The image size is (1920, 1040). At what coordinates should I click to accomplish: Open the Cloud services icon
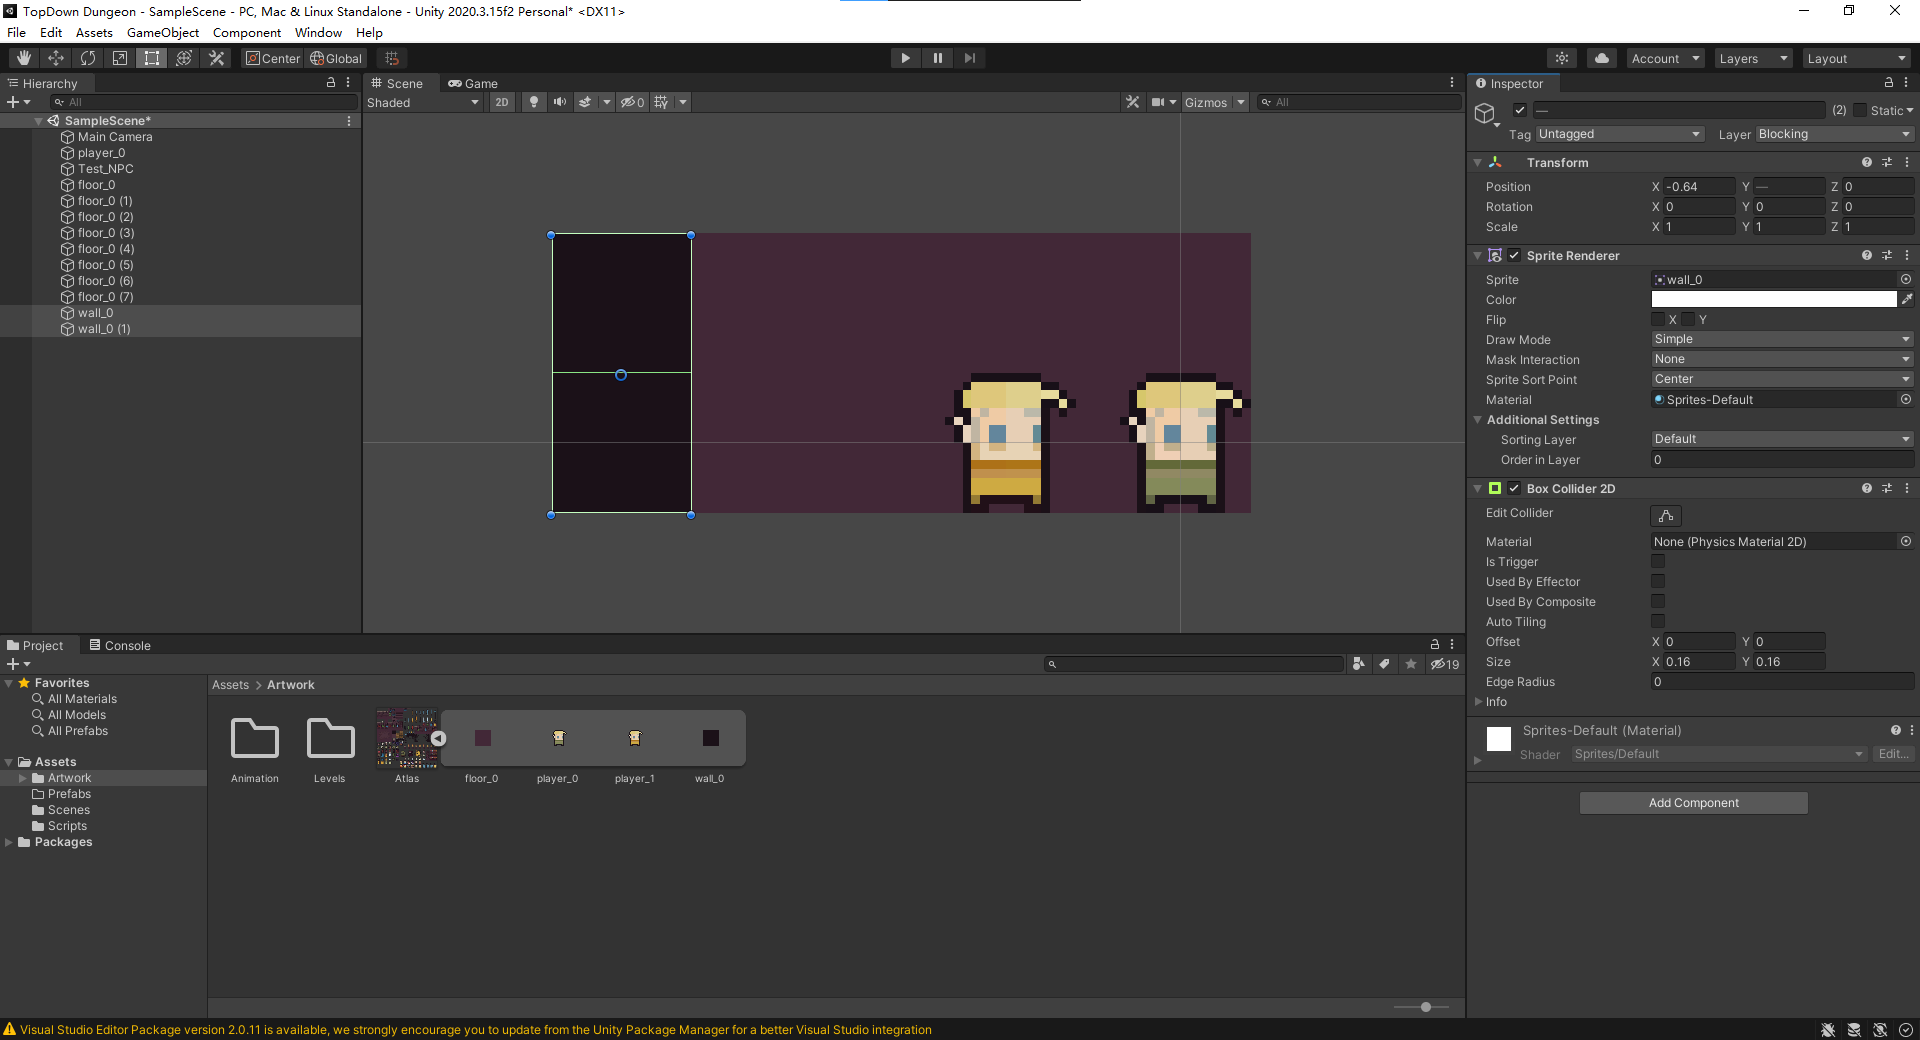tap(1601, 58)
